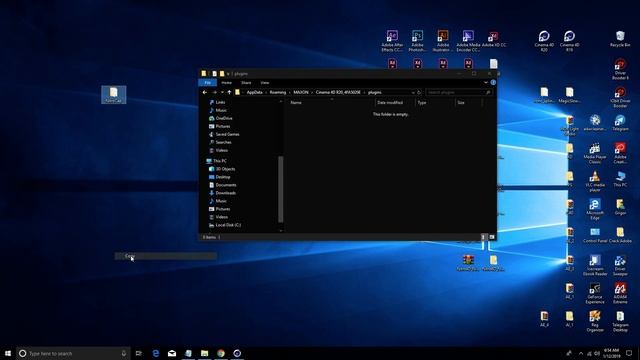Select Driver Booster 6 desktop icon
Image resolution: width=640 pixels, height=360 pixels.
click(620, 69)
